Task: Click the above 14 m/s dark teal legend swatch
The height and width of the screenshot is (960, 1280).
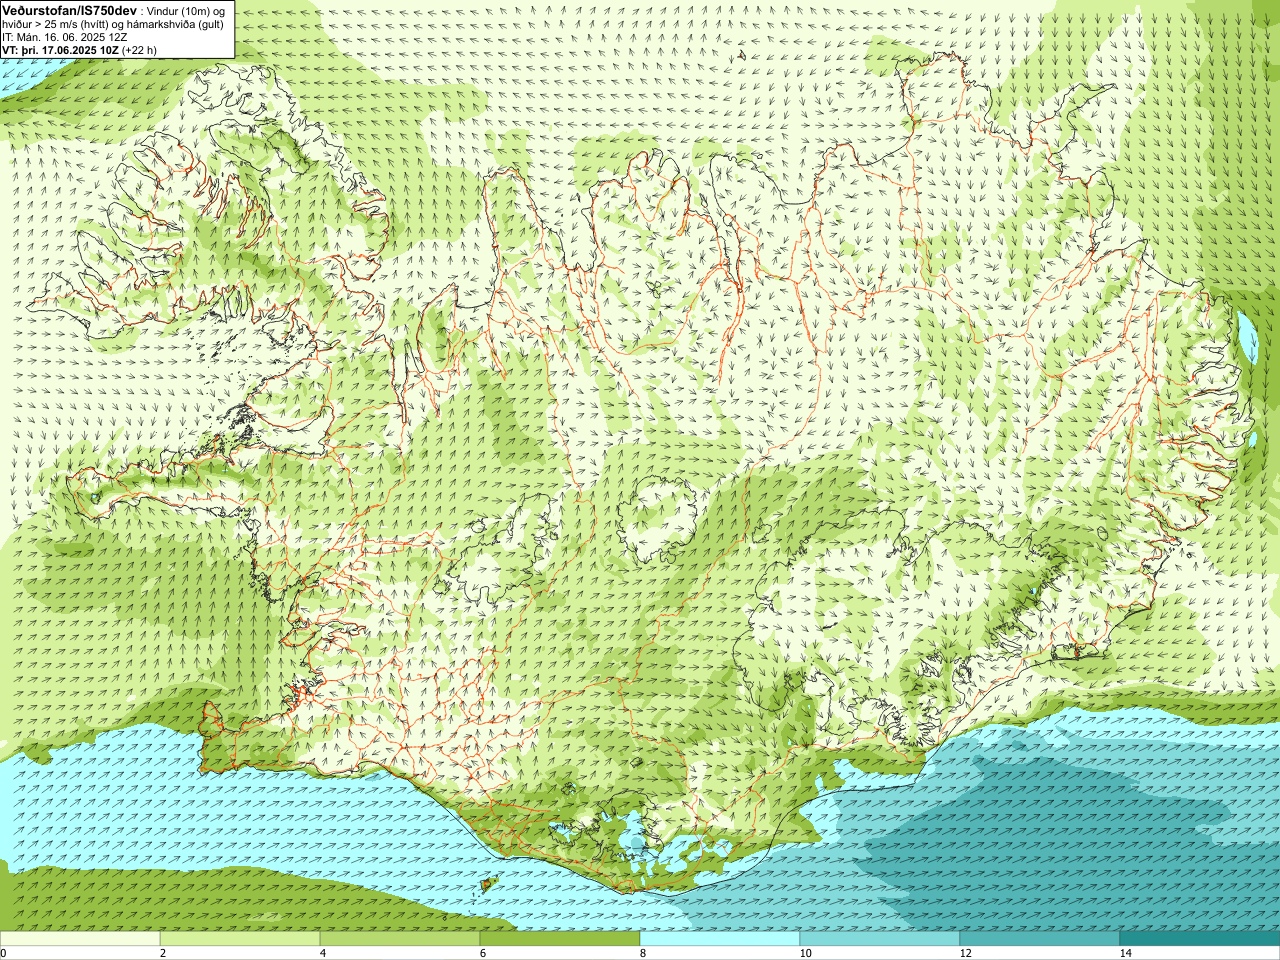Action: tap(1200, 939)
